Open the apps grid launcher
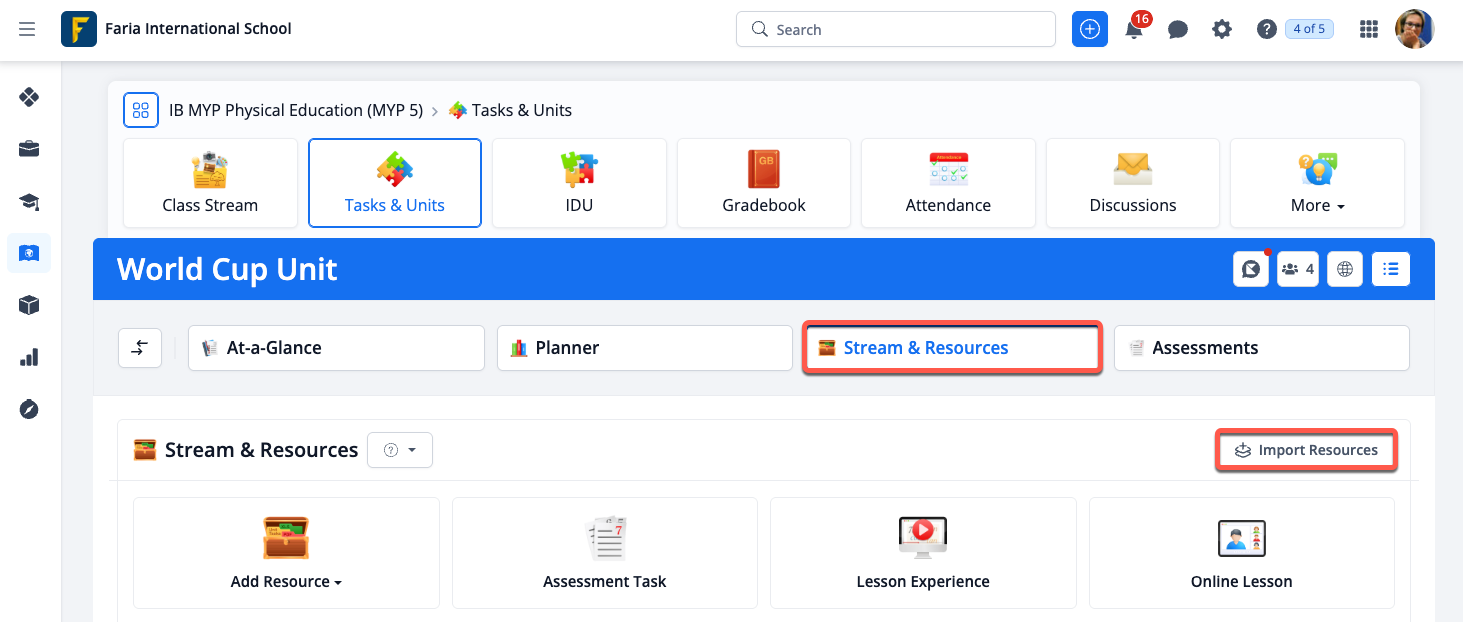Screen dimensions: 1463x622 click(x=1369, y=30)
